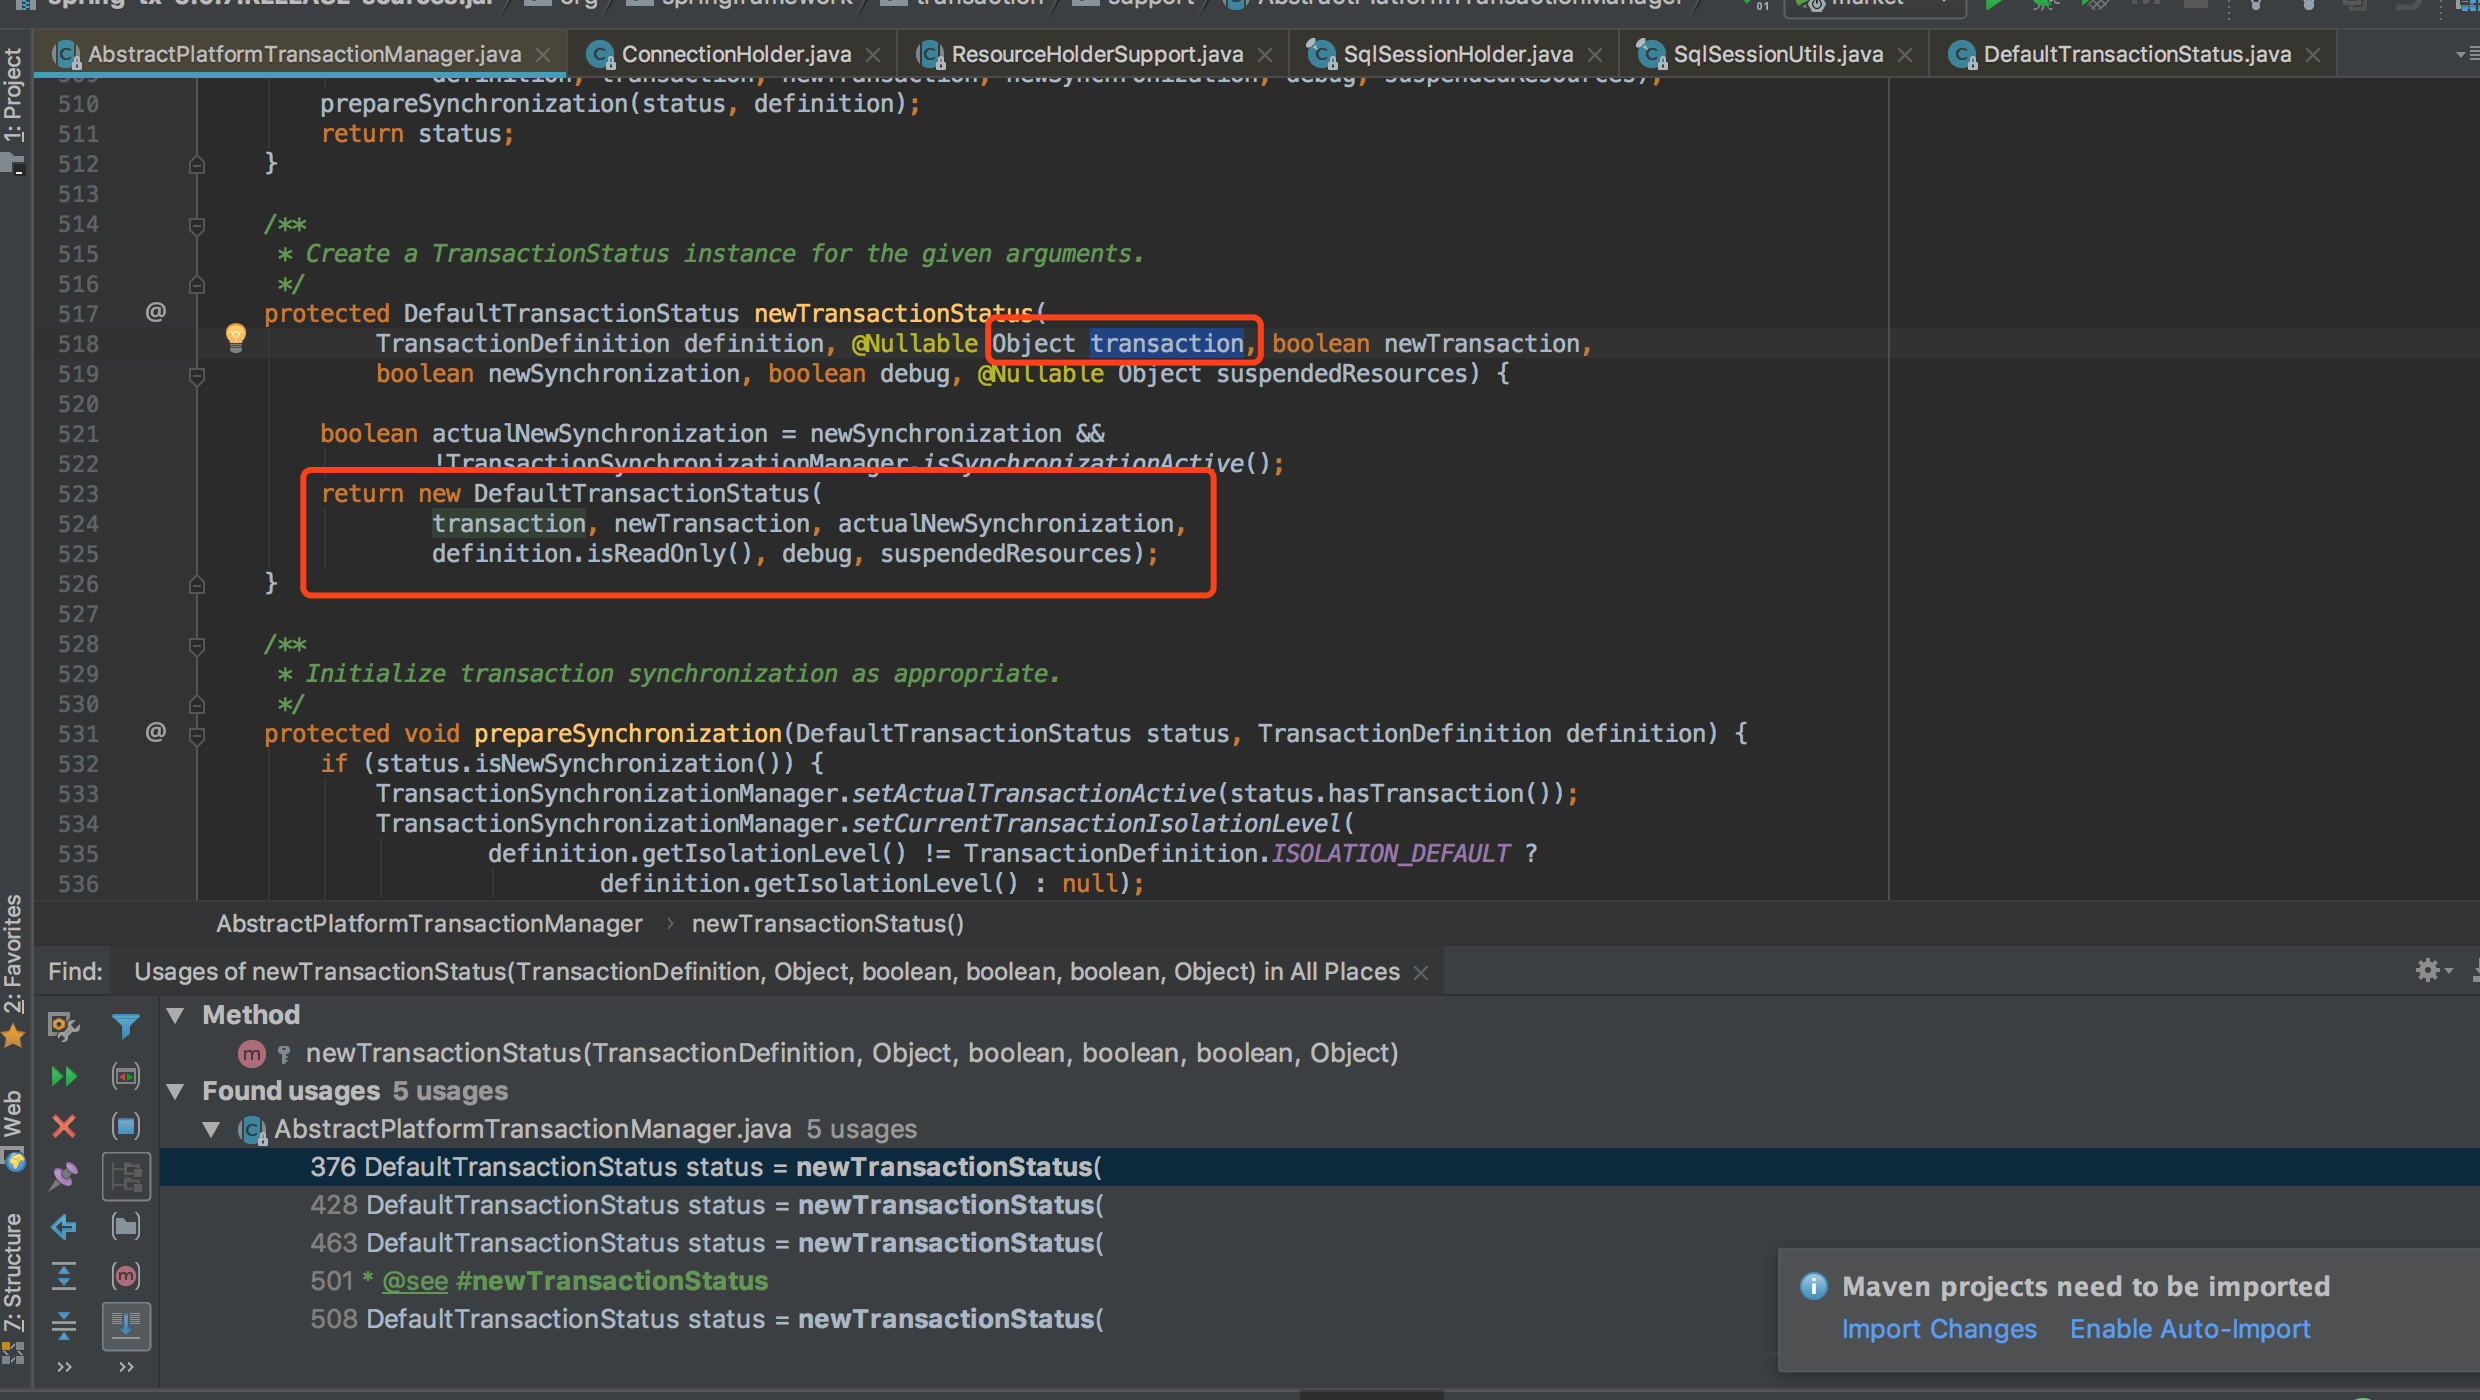Image resolution: width=2480 pixels, height=1400 pixels.
Task: Toggle group by method button
Action: point(125,1276)
